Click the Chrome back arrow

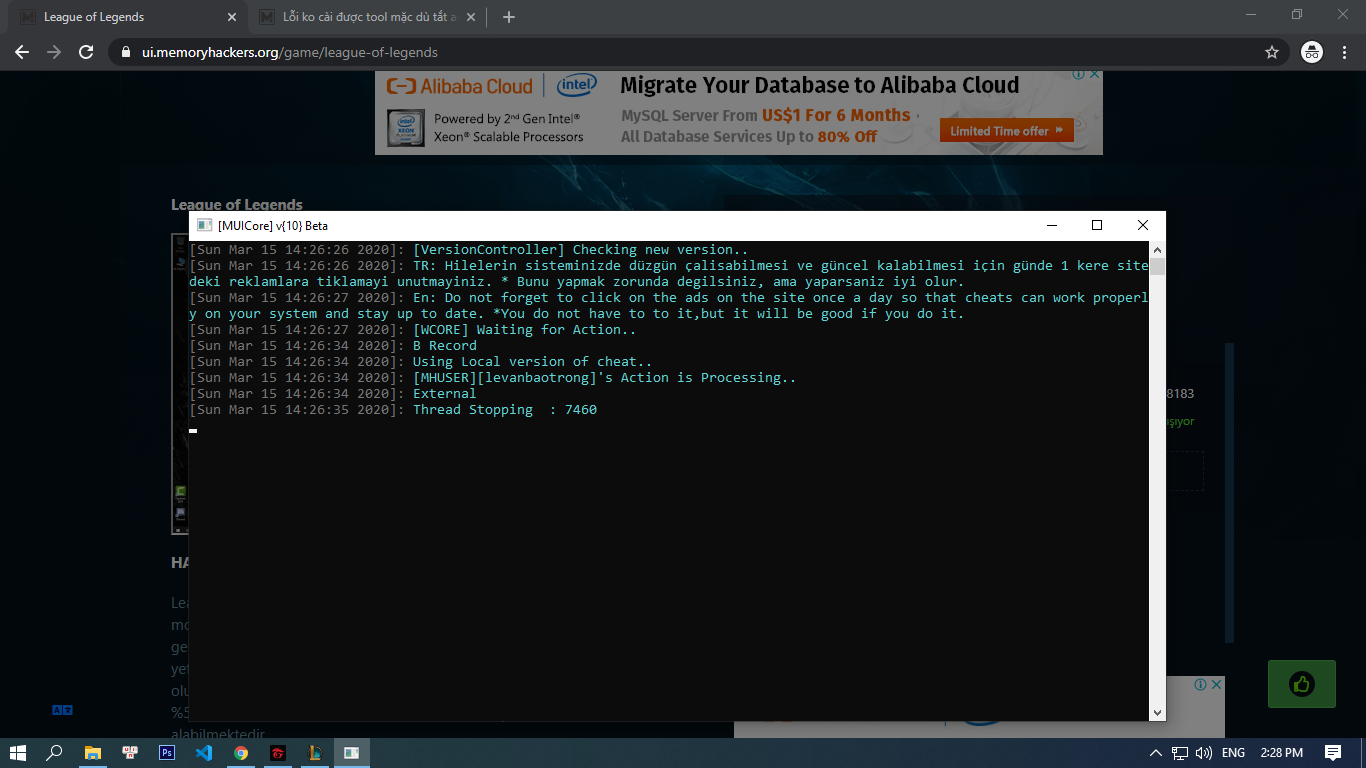[22, 52]
